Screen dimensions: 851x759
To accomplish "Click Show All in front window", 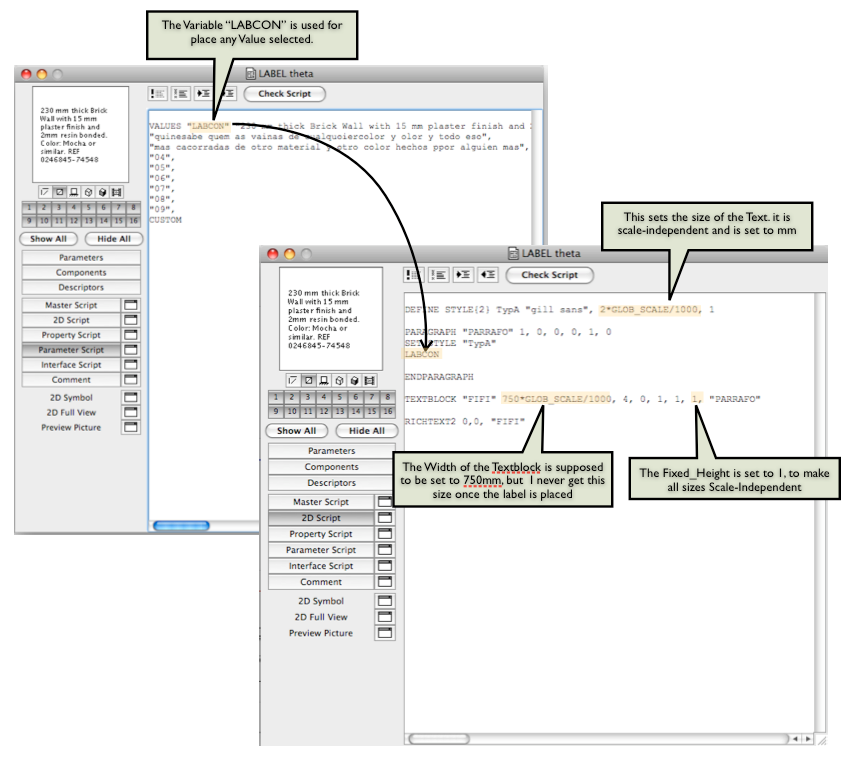I will point(297,431).
